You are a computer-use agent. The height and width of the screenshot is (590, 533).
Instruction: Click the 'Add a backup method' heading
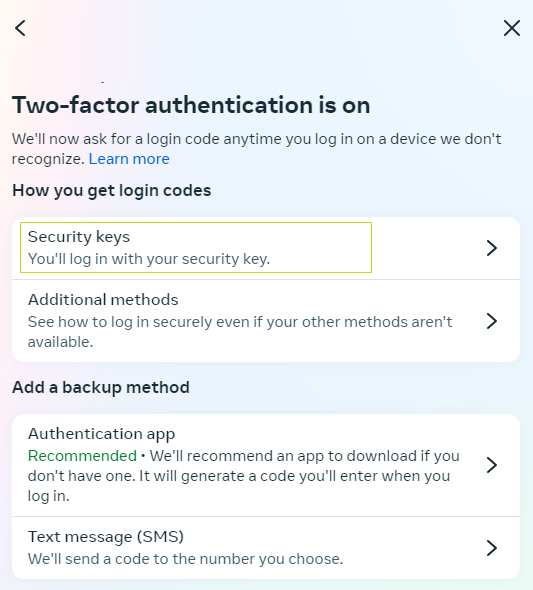tap(101, 388)
